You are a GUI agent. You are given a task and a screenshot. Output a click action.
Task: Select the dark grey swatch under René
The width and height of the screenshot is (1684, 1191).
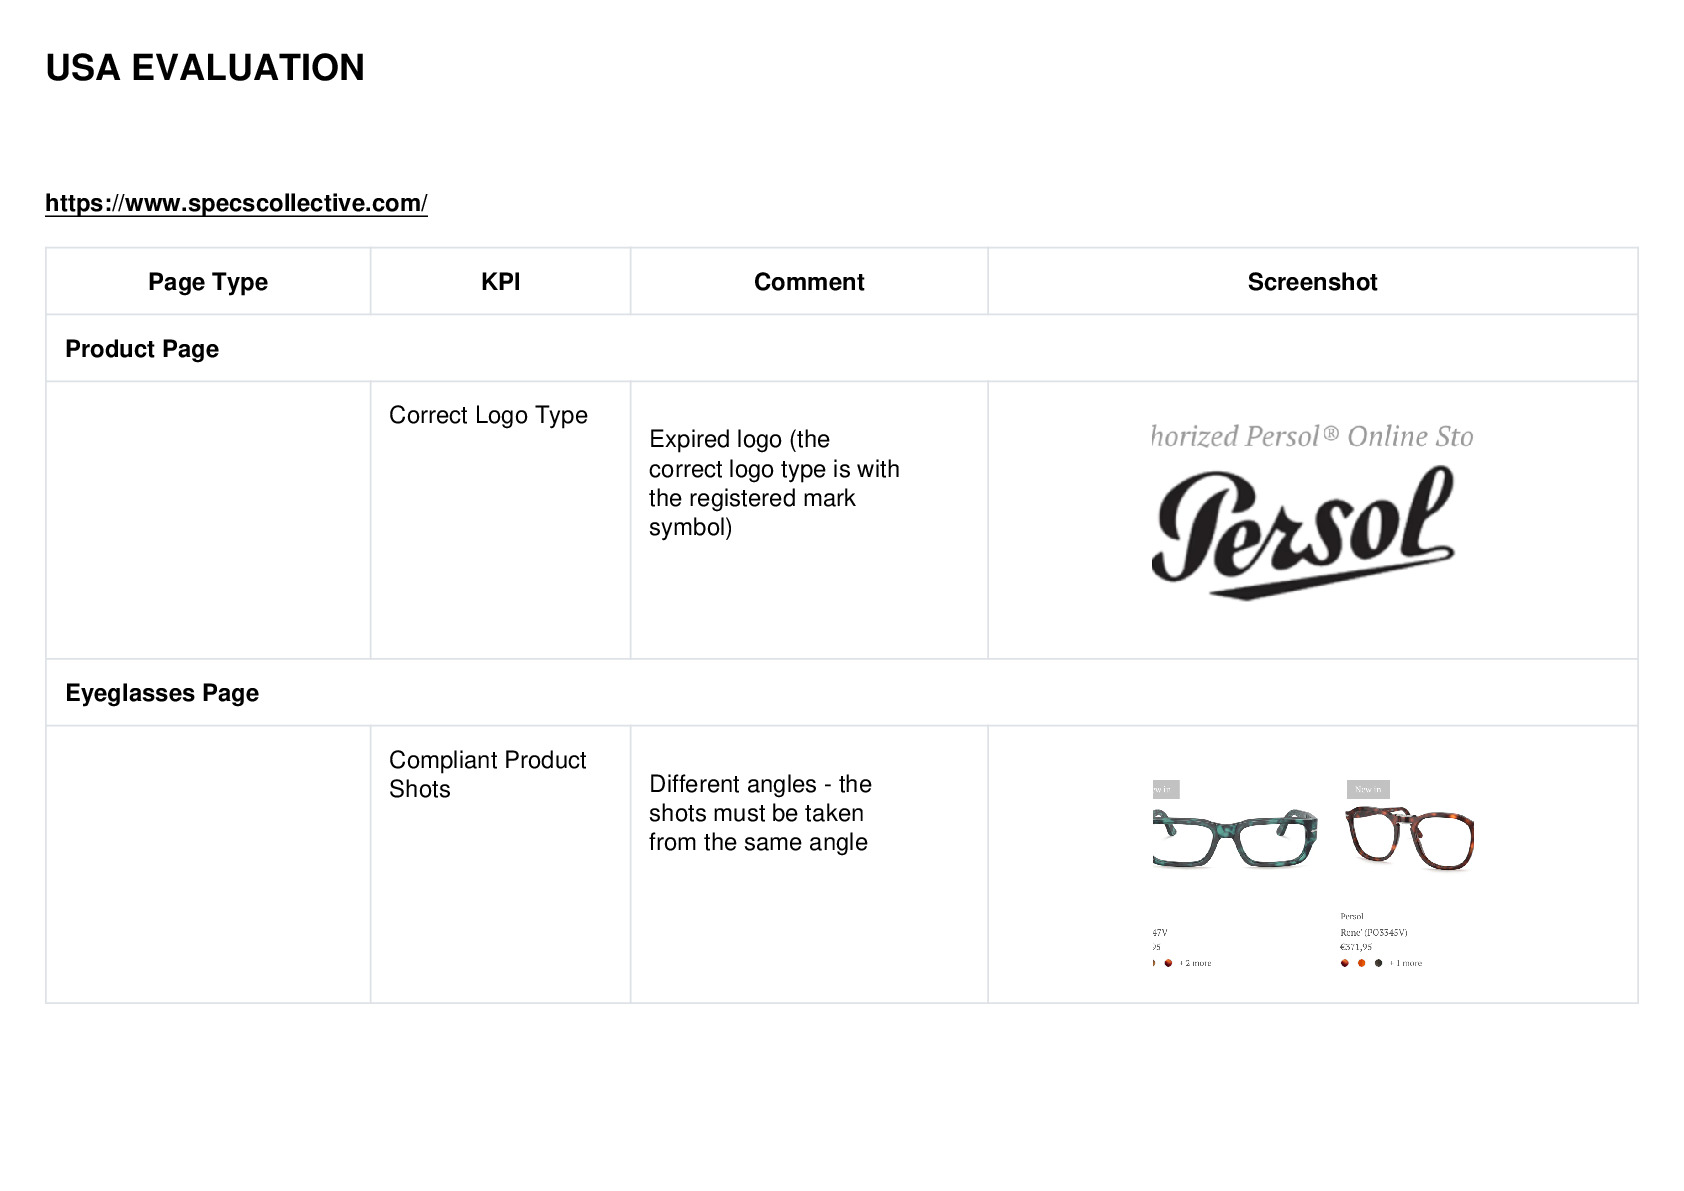(x=1378, y=963)
